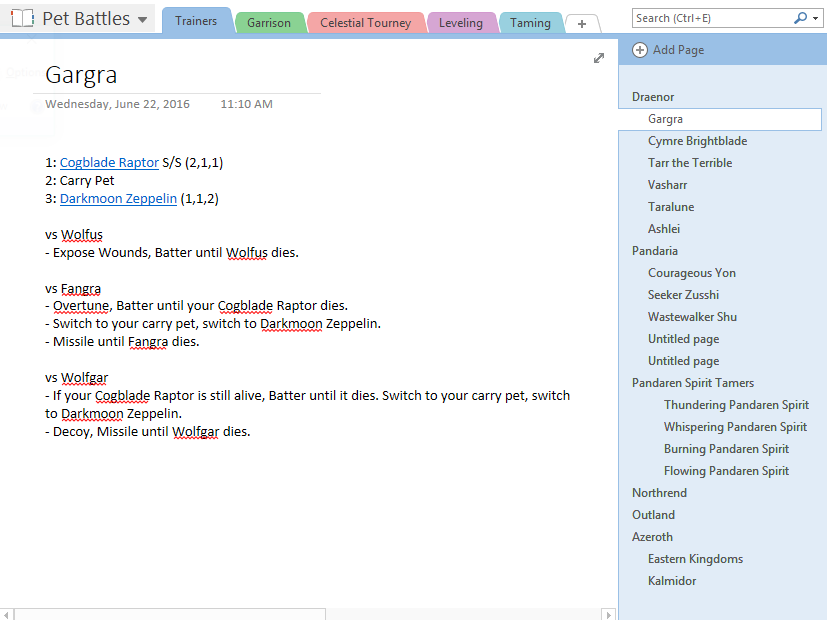Click the horizontal scrollbar left arrow
Viewport: 827px width, 620px height.
(x=7, y=614)
